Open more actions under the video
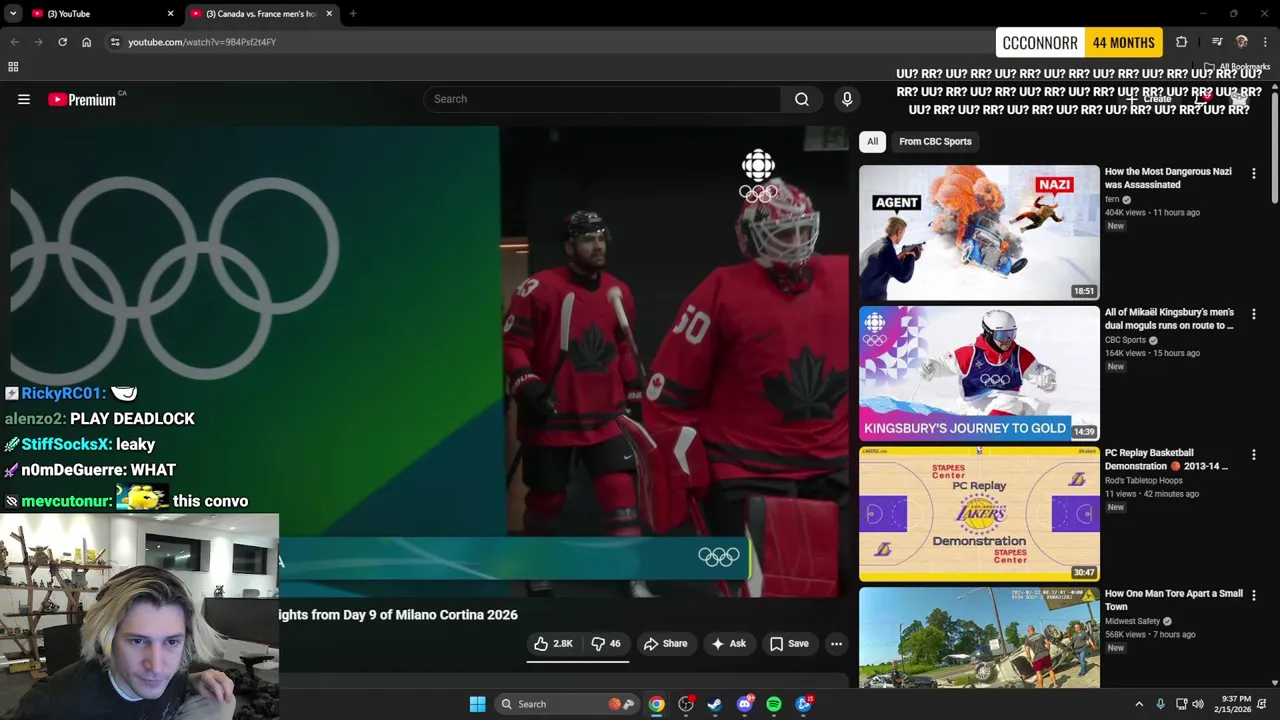 836,644
